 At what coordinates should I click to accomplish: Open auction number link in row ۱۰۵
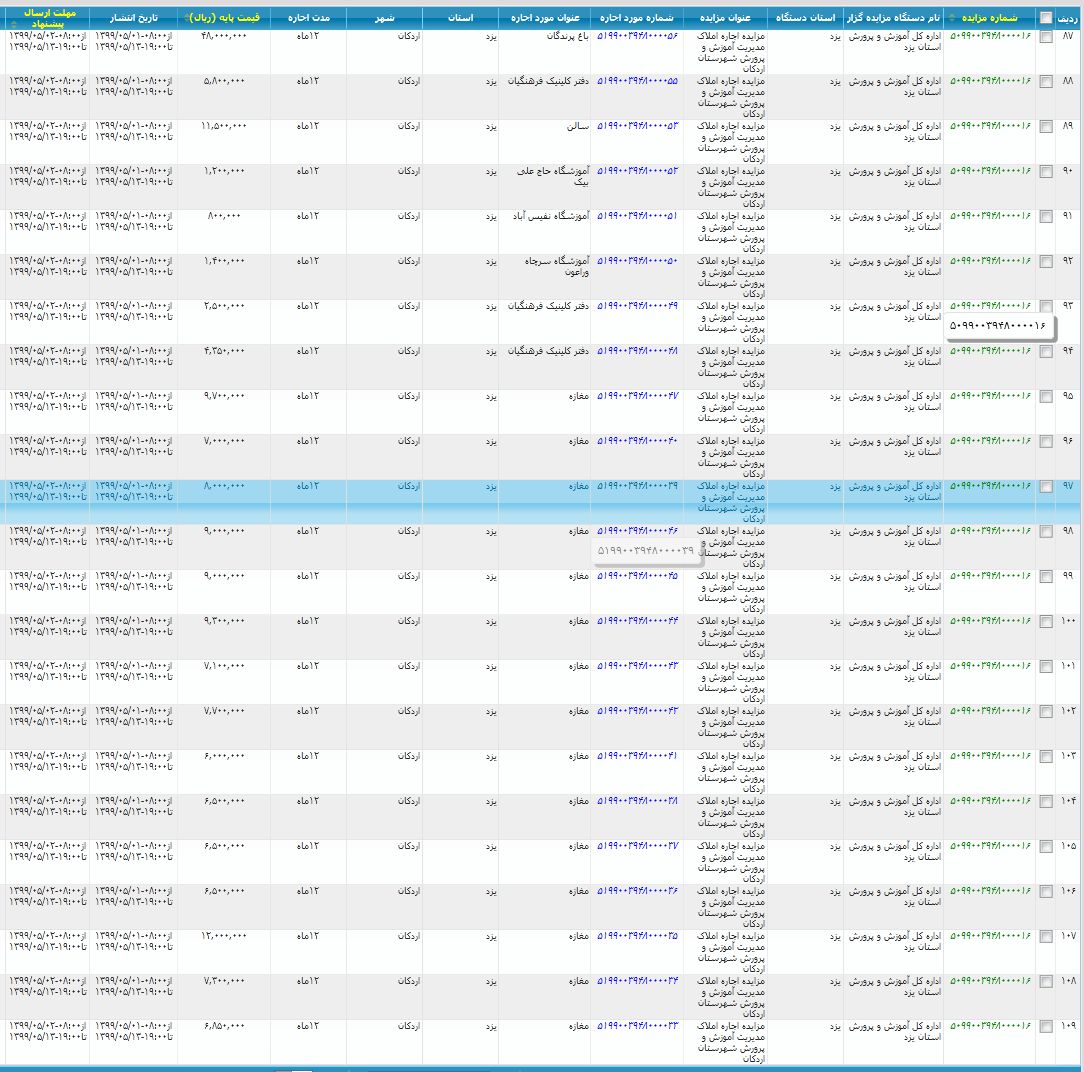pos(990,846)
